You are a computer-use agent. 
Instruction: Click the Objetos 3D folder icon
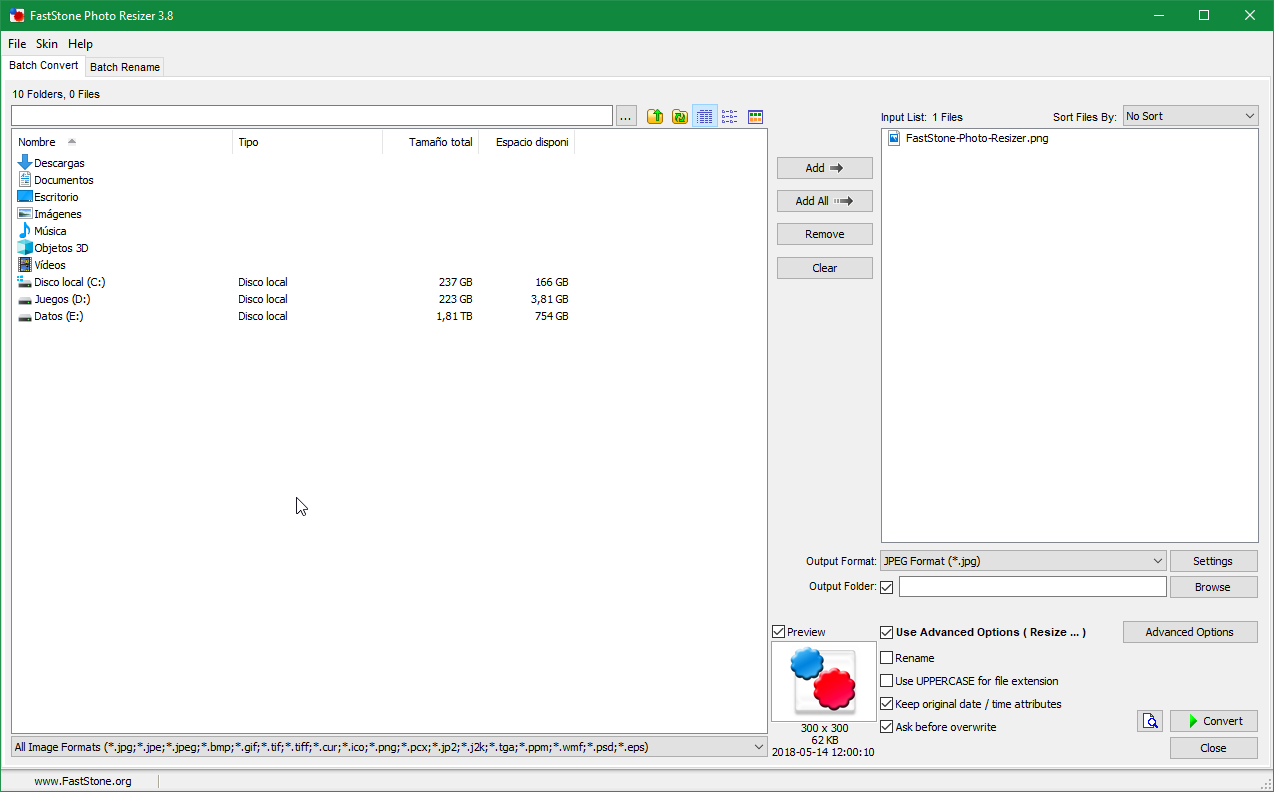pyautogui.click(x=25, y=248)
